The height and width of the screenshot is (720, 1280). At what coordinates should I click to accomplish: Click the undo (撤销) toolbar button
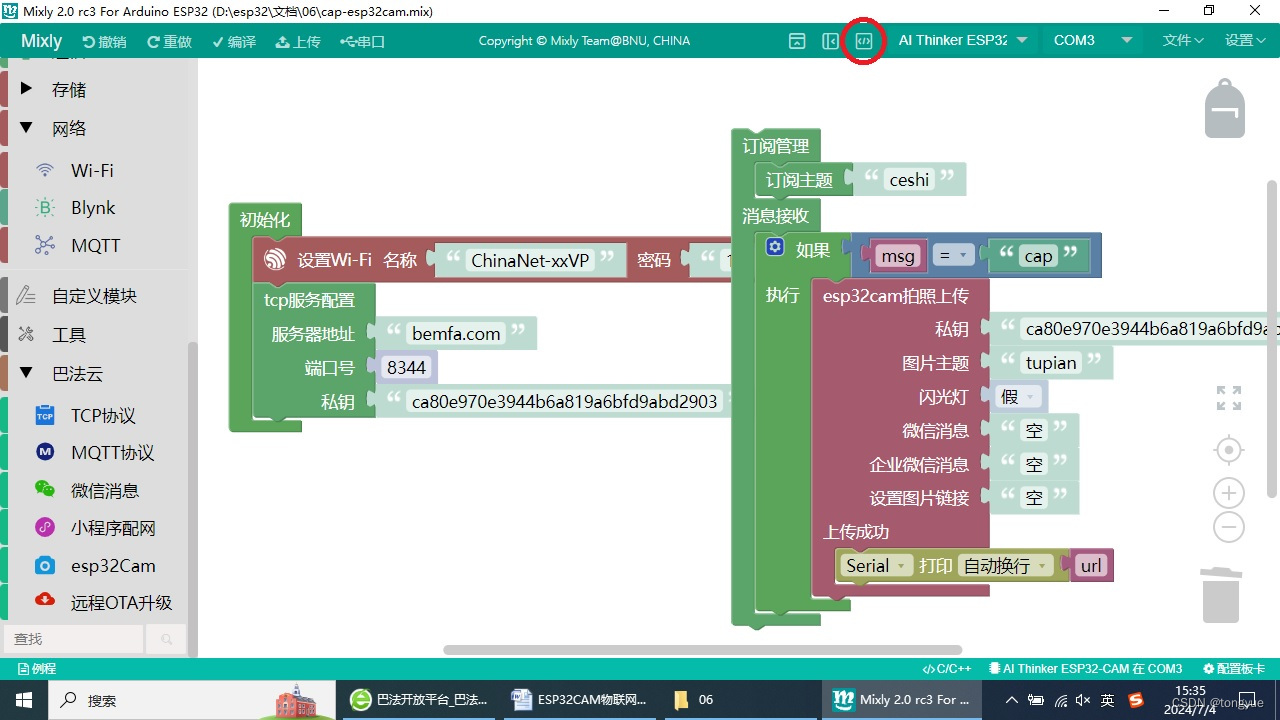(104, 41)
